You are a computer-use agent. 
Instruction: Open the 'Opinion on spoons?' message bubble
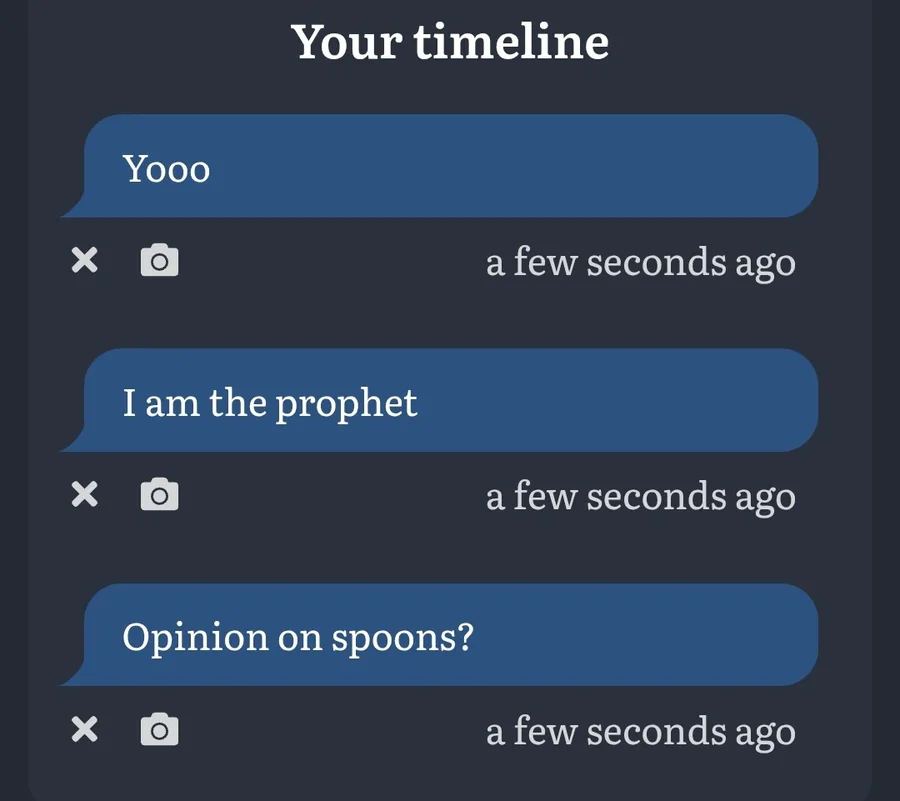[x=440, y=635]
